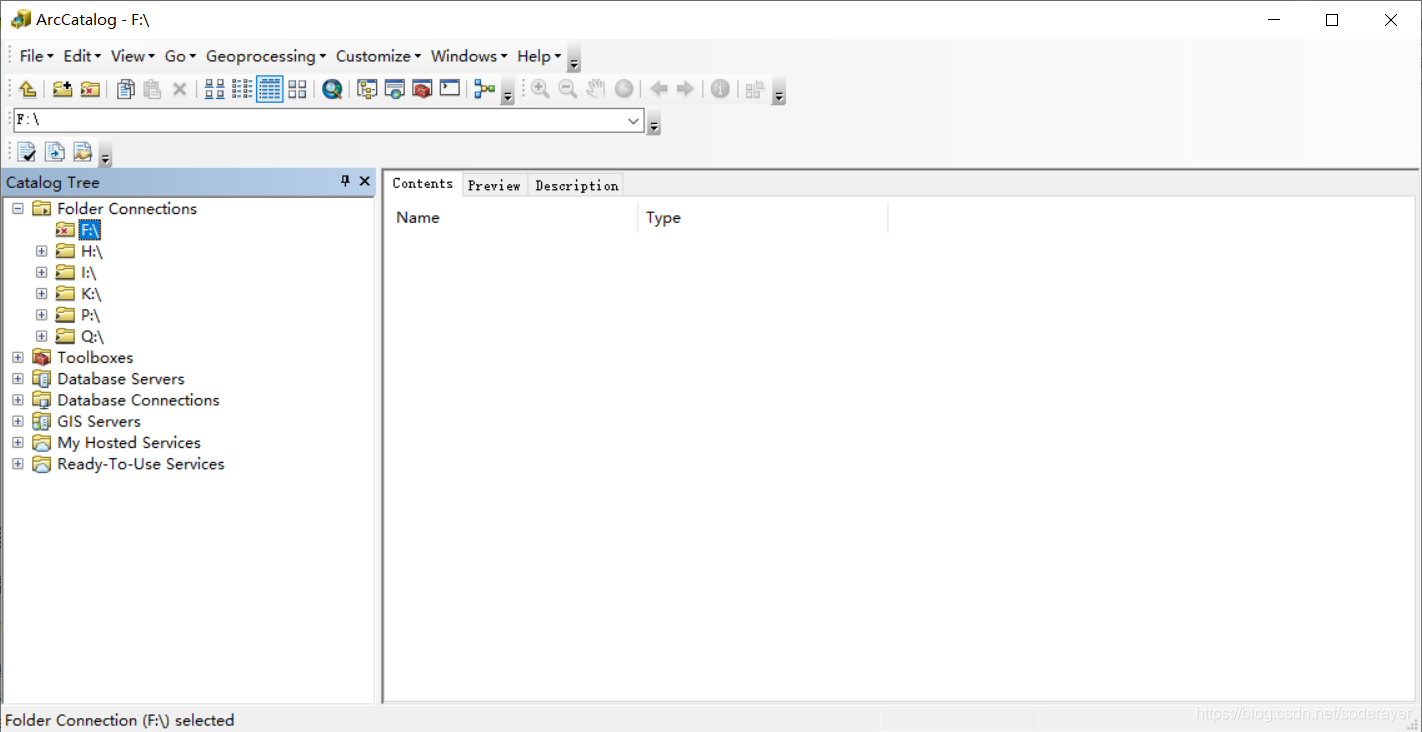The image size is (1422, 732).
Task: Switch to Large Icons view
Action: (214, 89)
